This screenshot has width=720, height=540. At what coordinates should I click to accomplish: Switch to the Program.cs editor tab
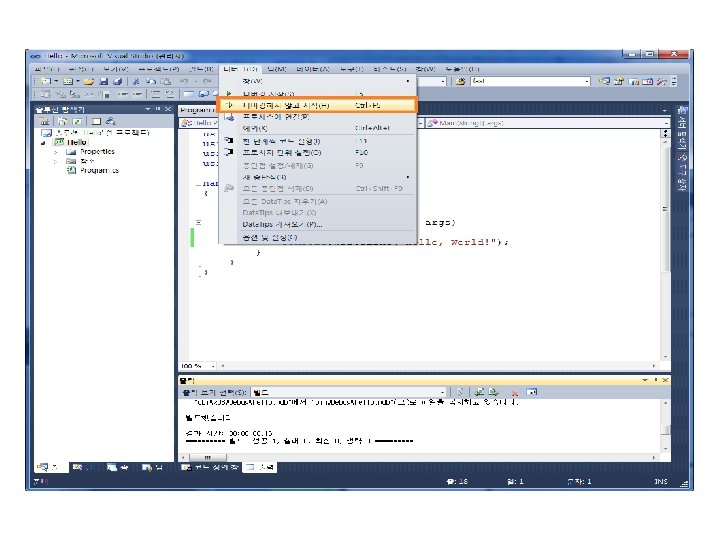197,110
